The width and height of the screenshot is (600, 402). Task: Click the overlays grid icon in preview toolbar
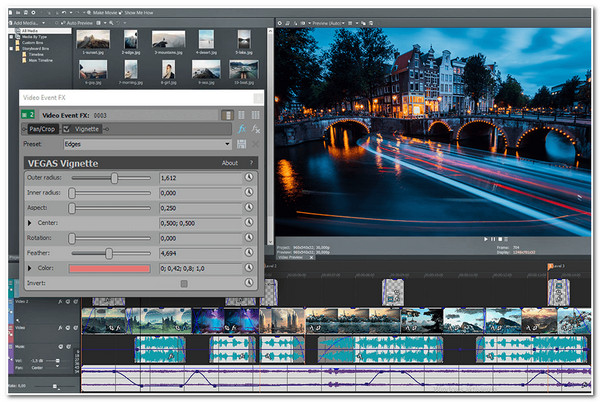coord(350,23)
